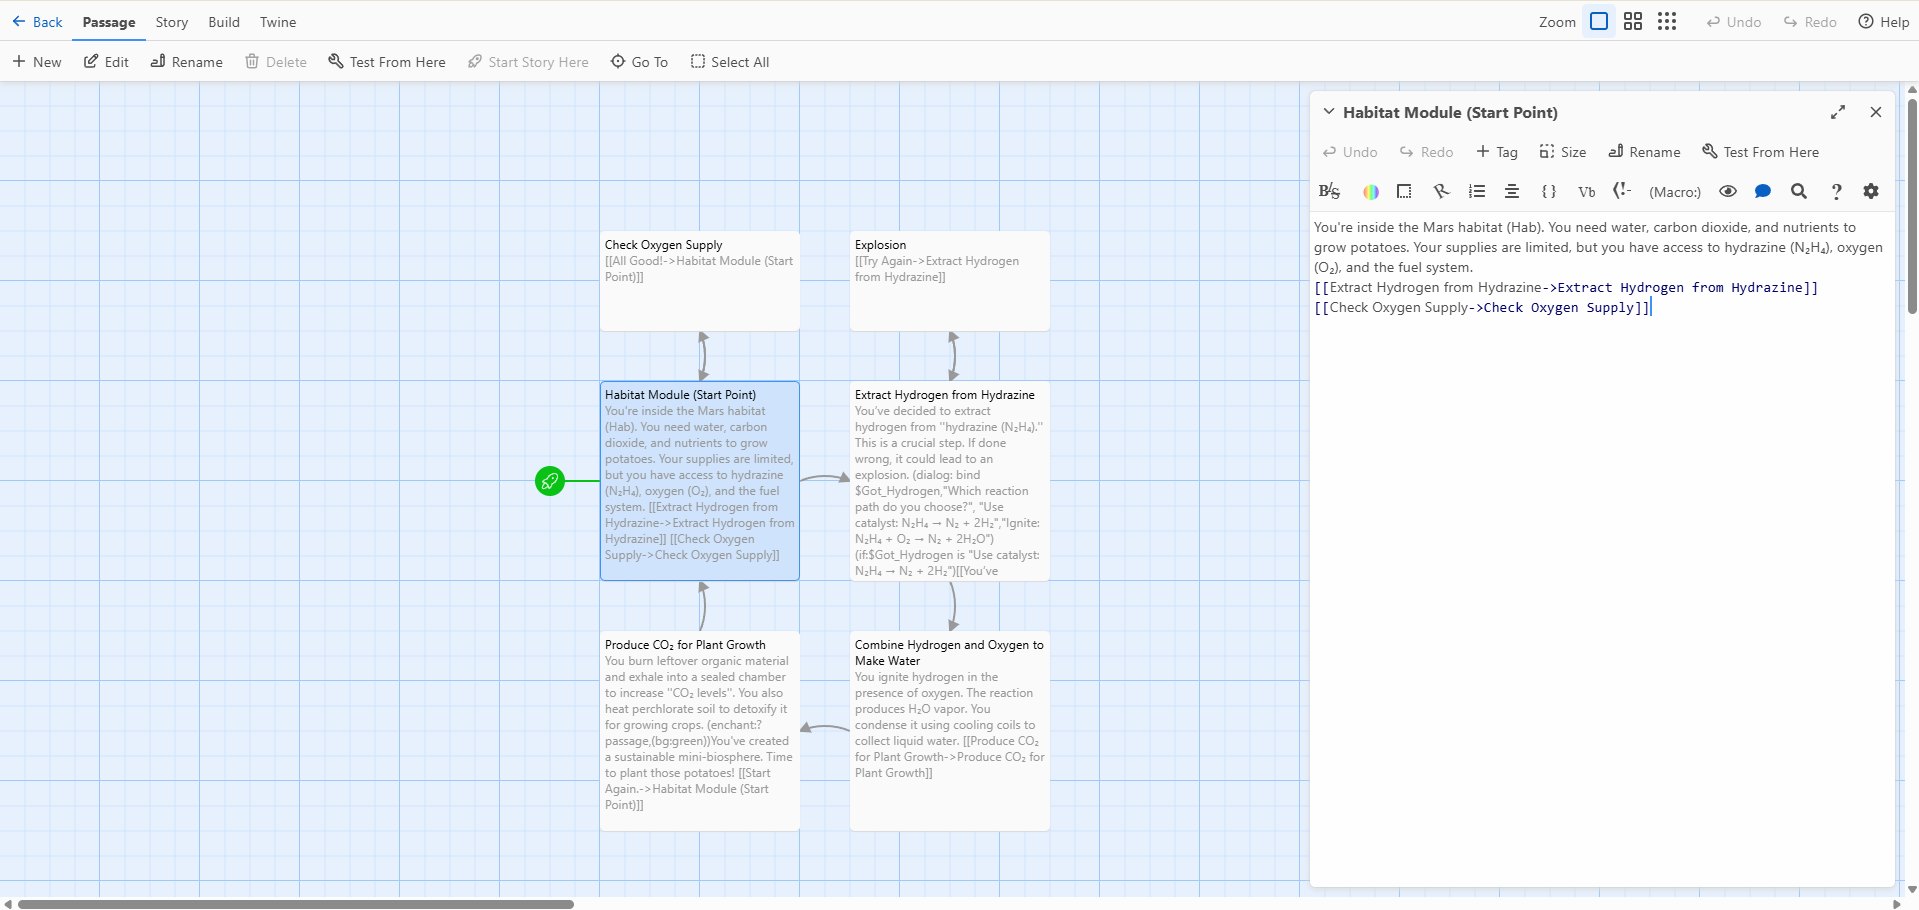Screen dimensions: 1919x910
Task: Switch to the Story tab
Action: (x=171, y=22)
